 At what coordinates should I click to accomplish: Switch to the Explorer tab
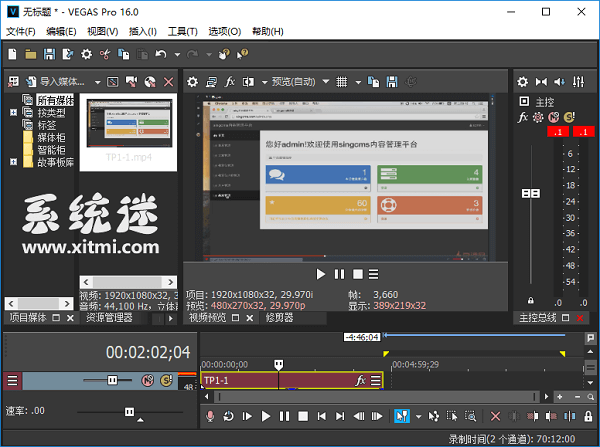click(109, 318)
